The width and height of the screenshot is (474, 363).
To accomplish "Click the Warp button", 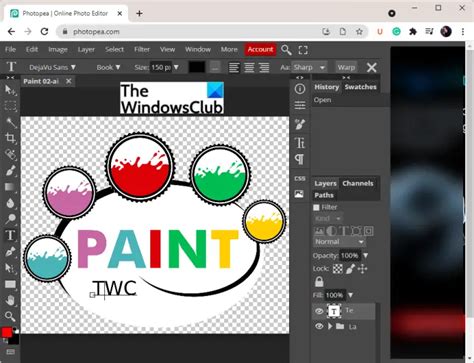I will 346,67.
